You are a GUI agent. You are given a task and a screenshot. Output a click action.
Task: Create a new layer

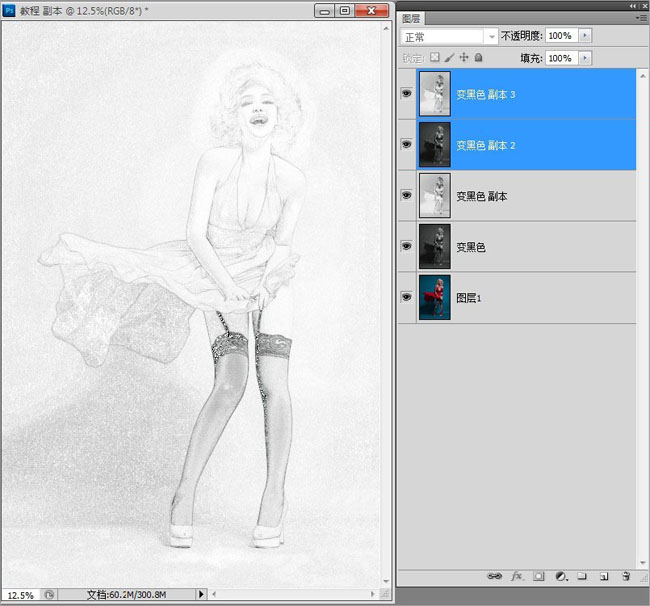point(604,576)
